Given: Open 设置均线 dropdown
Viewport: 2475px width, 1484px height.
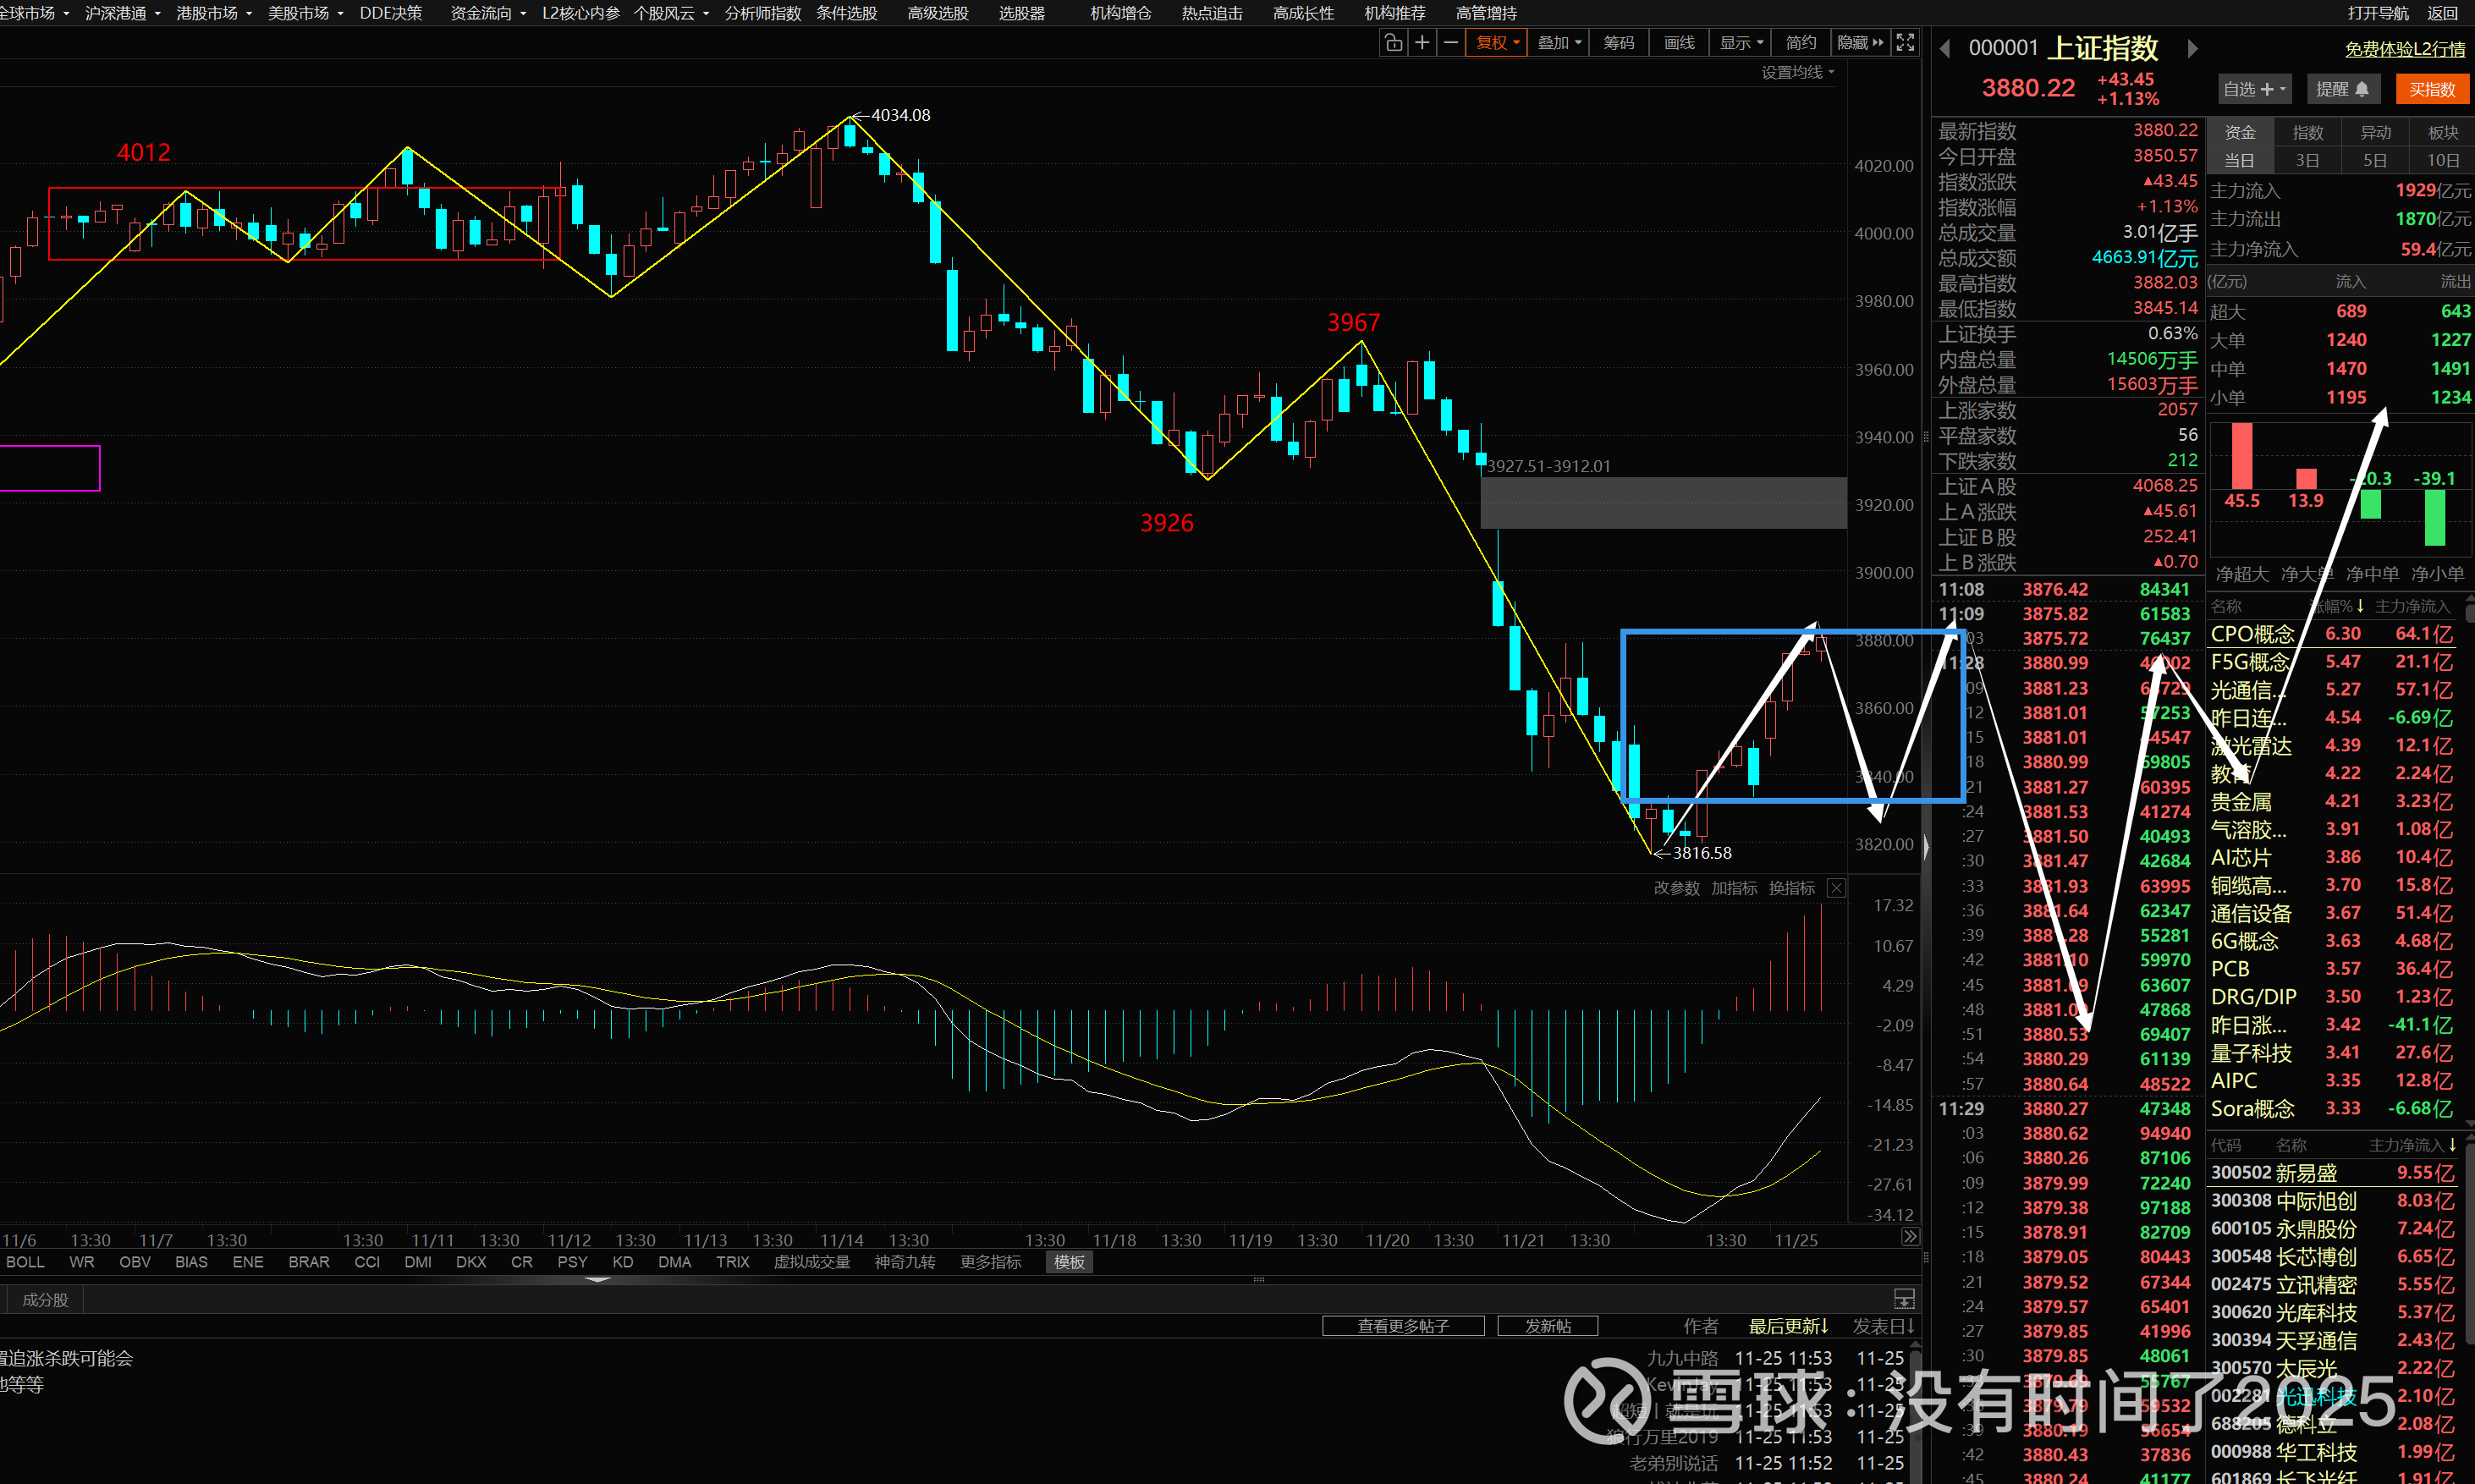Looking at the screenshot, I should (1797, 72).
